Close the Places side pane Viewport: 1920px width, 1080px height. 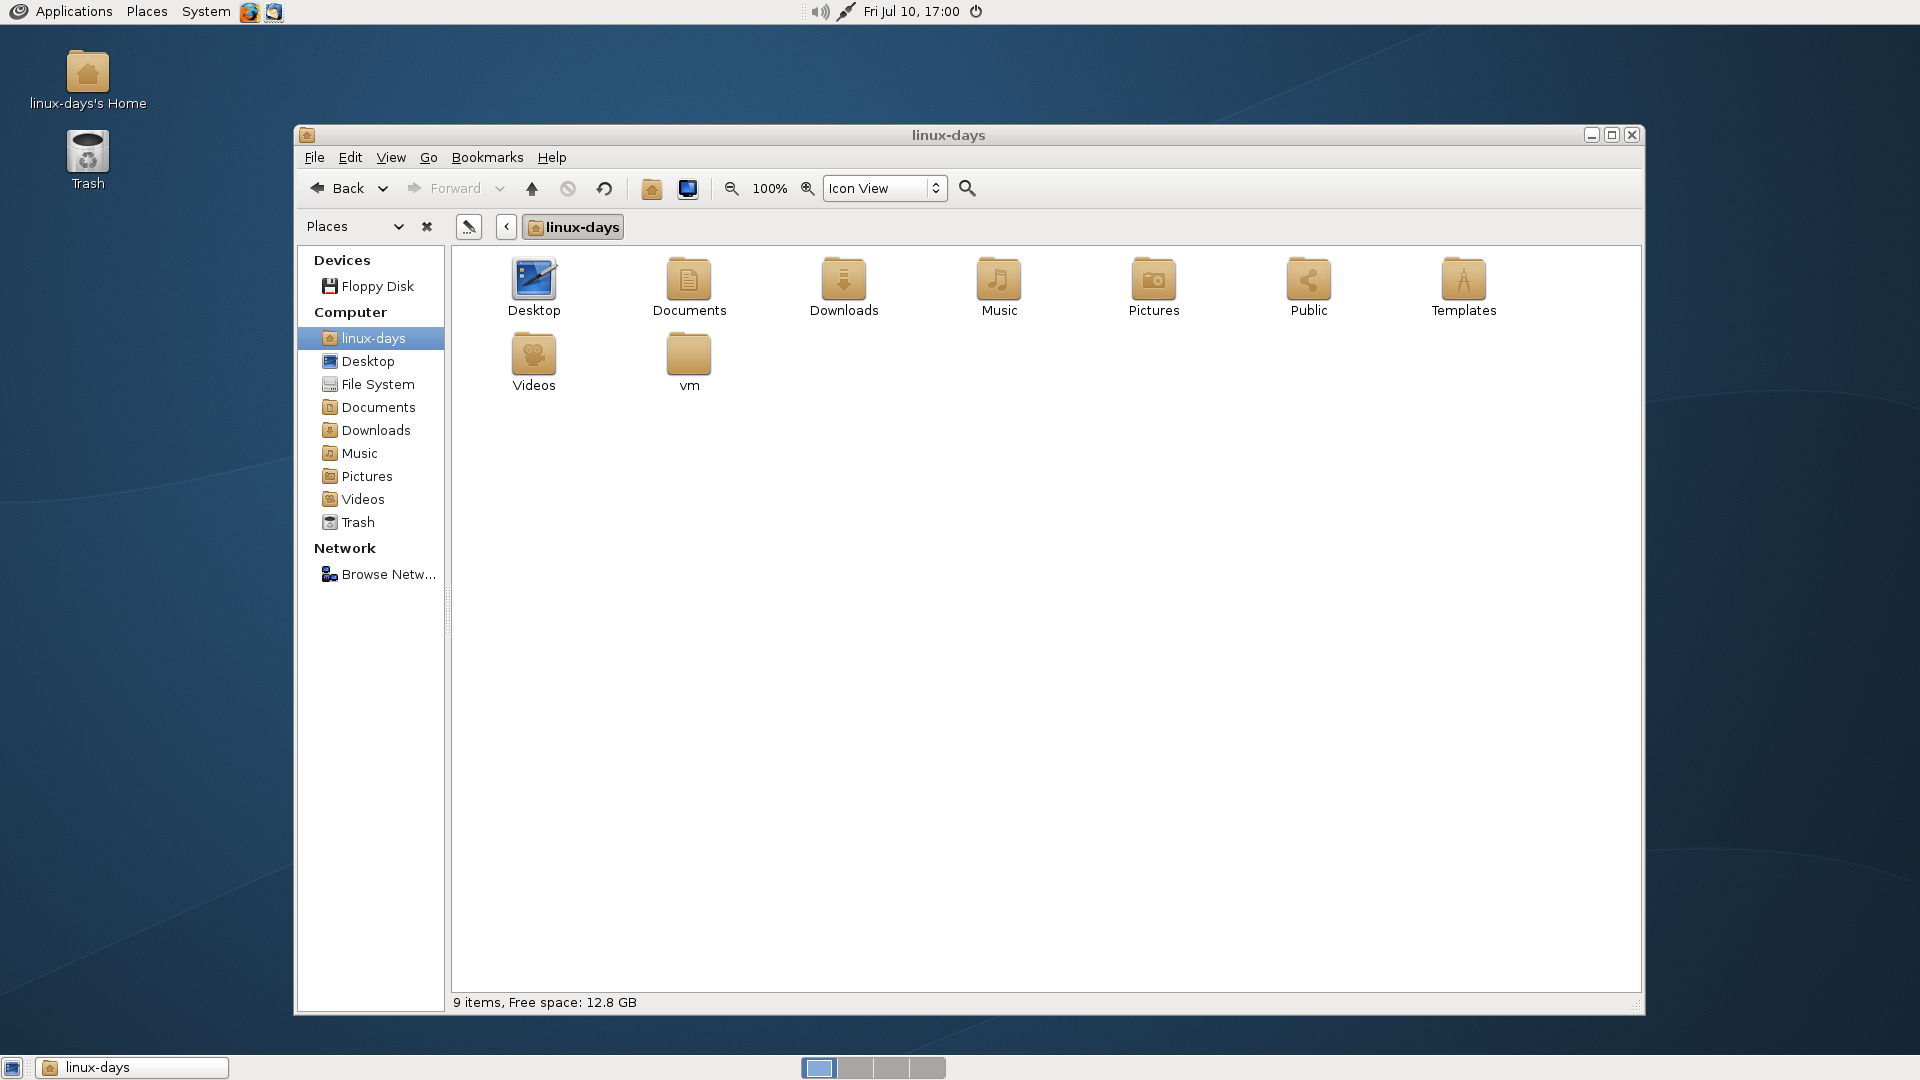point(427,227)
